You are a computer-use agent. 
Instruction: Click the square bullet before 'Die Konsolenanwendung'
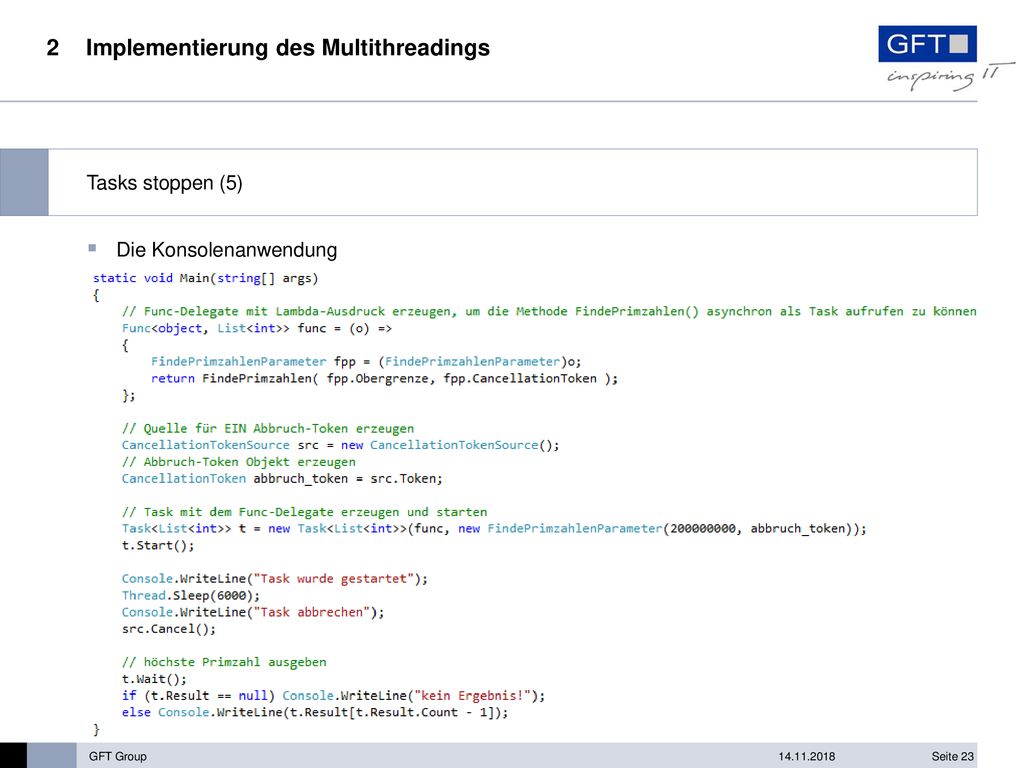click(x=92, y=248)
